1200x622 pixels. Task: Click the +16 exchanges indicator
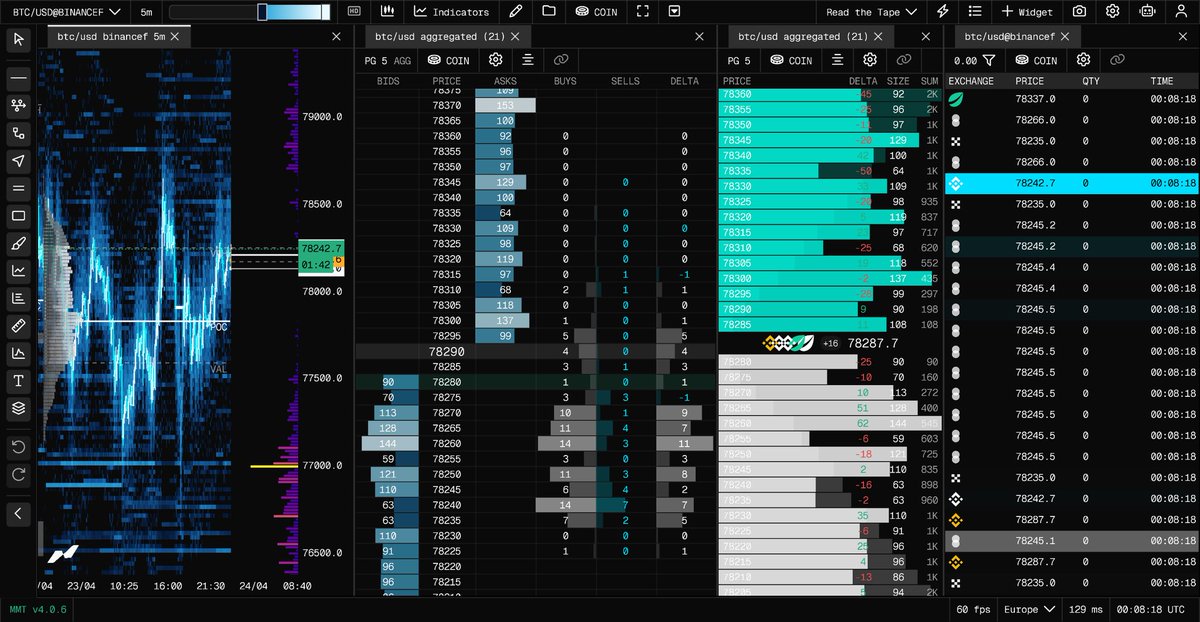coord(830,343)
